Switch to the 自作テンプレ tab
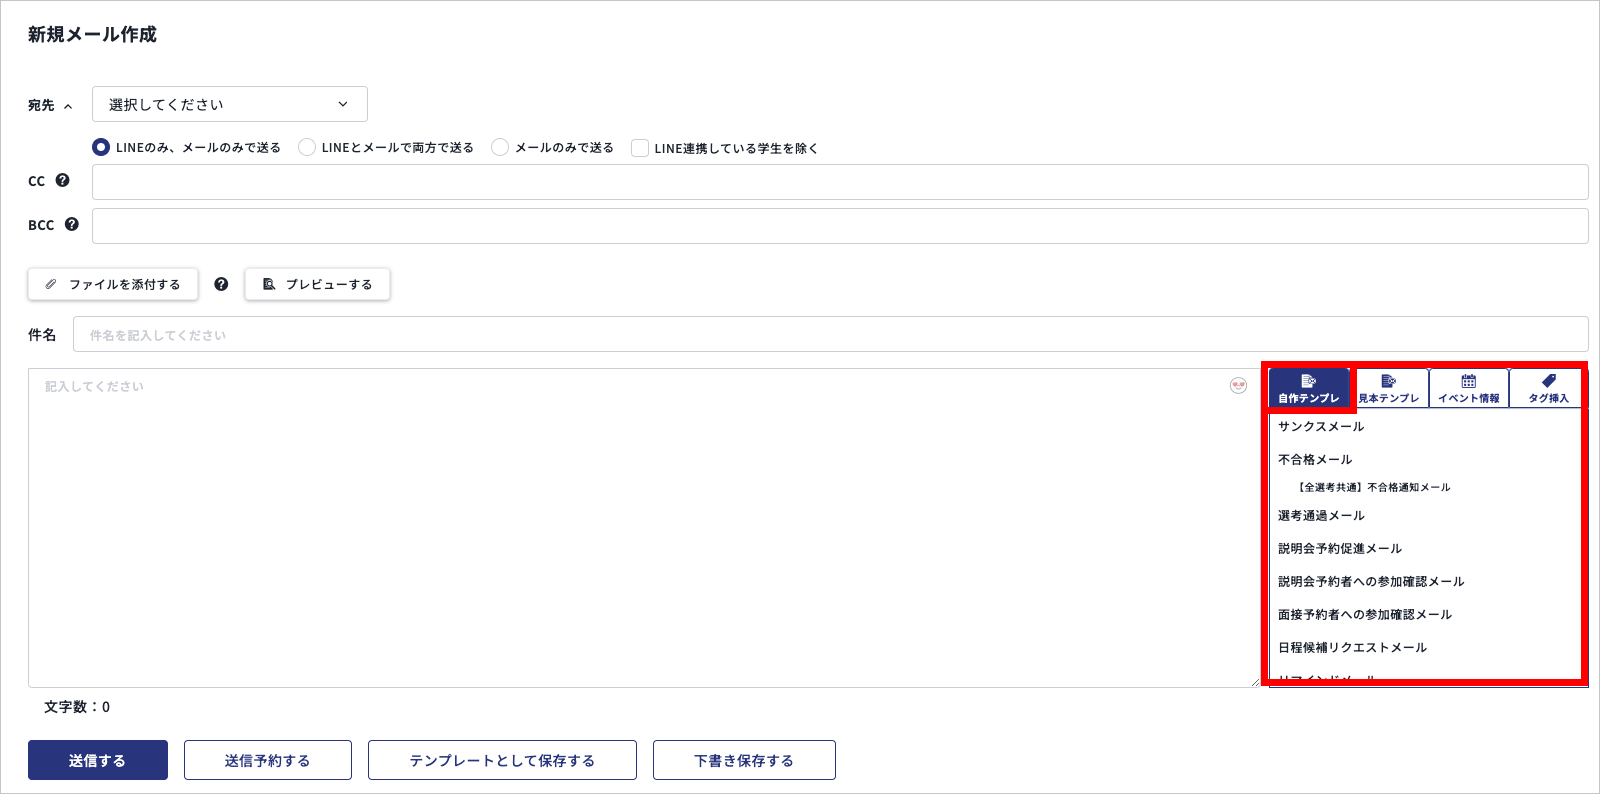 (1308, 388)
